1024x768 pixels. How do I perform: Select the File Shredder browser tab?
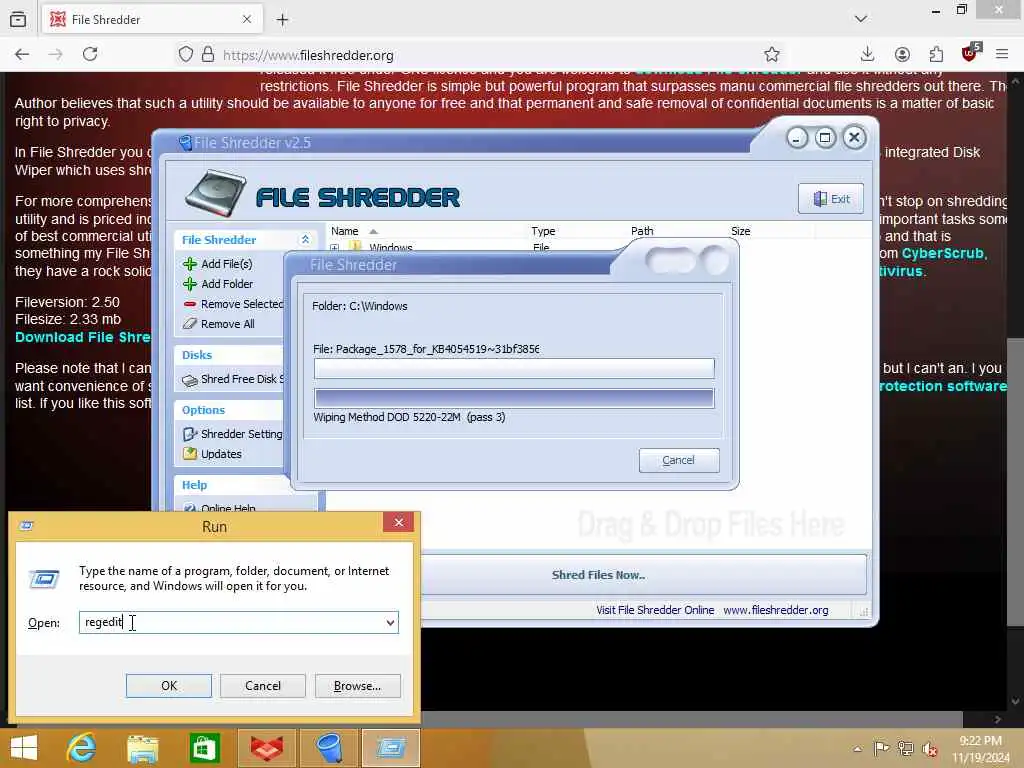click(152, 20)
